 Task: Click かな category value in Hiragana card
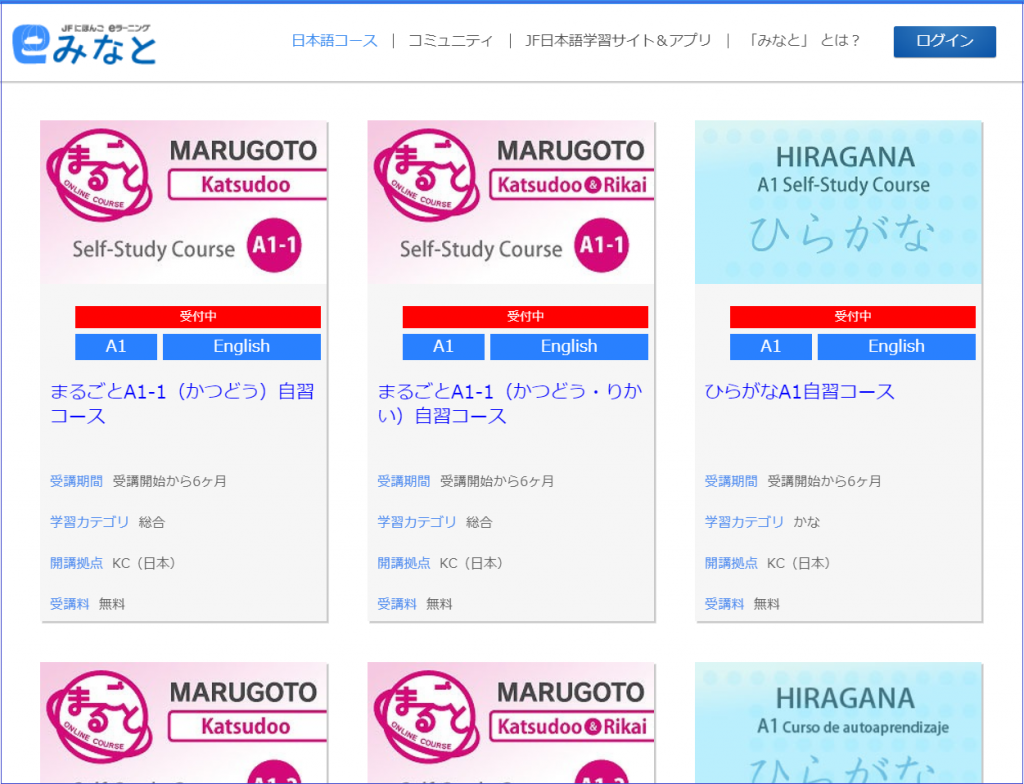pos(807,522)
